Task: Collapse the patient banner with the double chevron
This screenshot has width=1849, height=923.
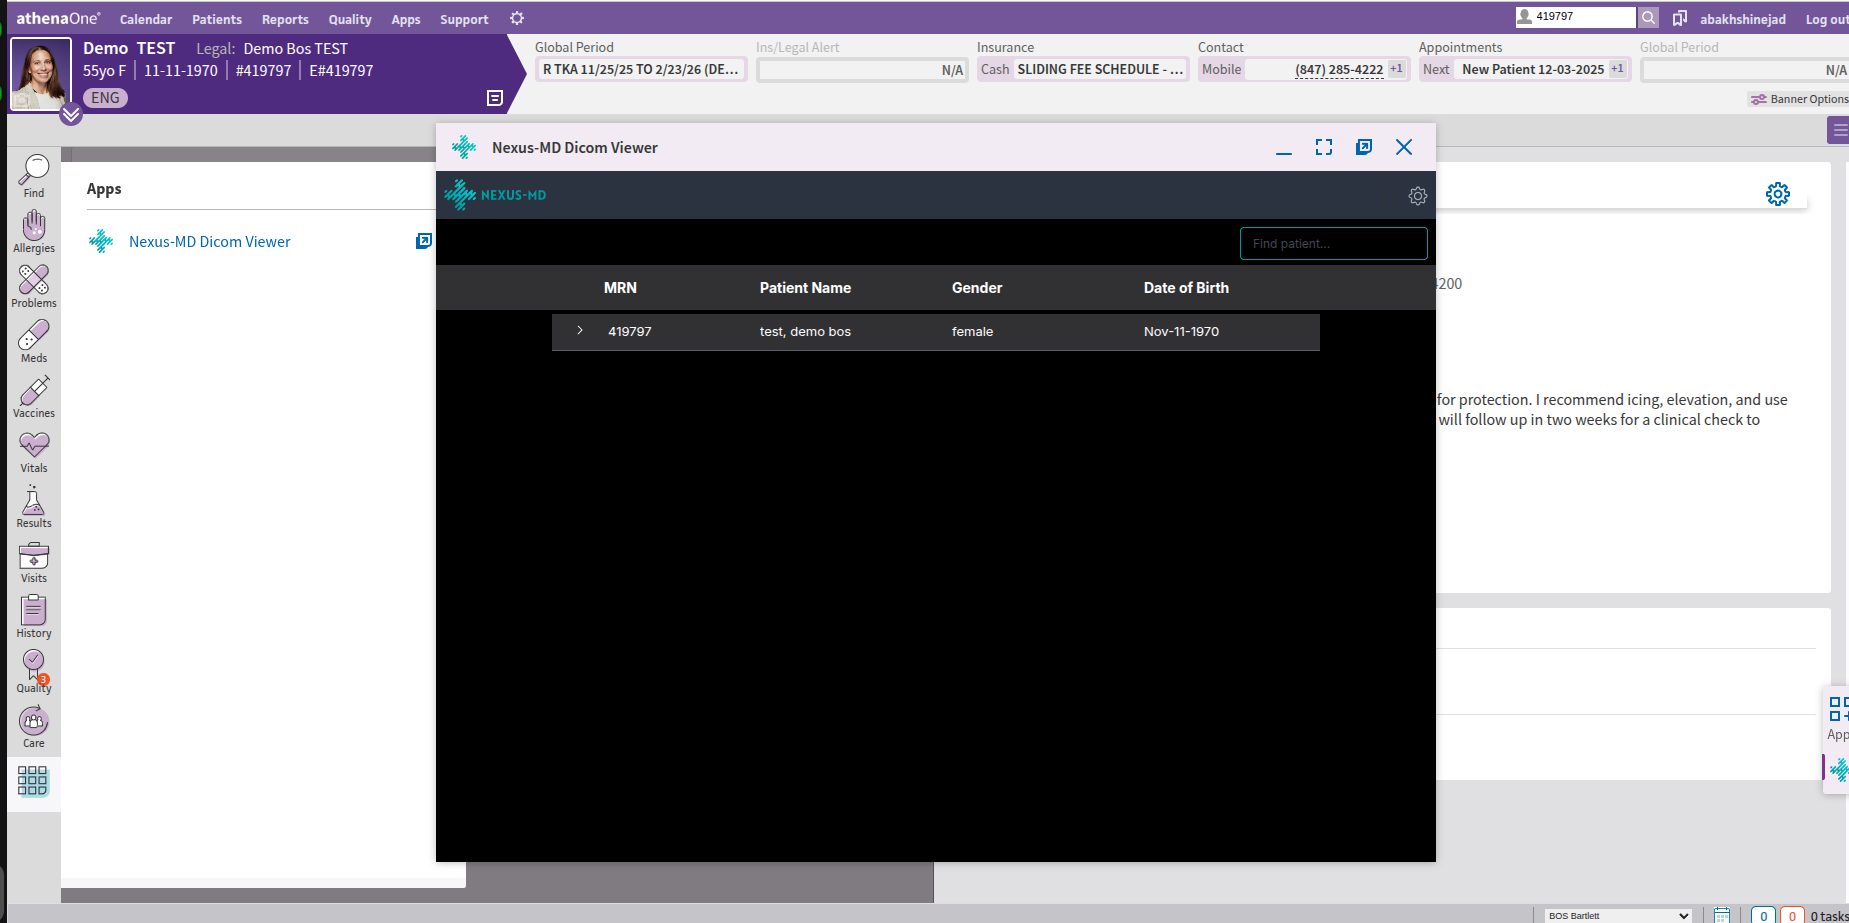Action: pyautogui.click(x=71, y=114)
